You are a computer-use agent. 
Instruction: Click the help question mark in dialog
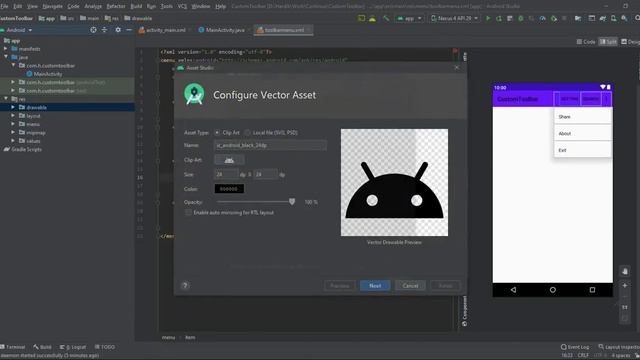point(185,285)
